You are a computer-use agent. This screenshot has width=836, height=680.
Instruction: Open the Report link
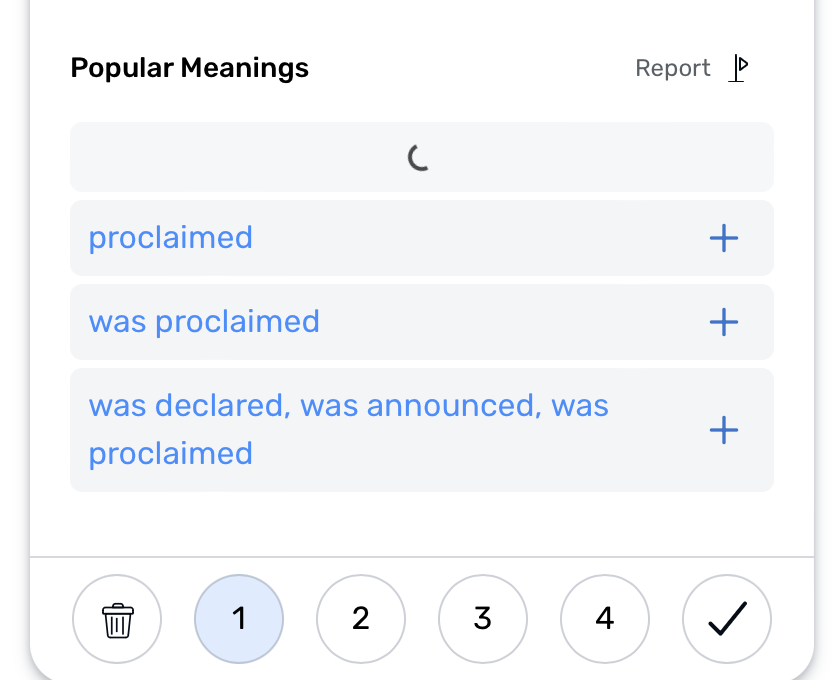[x=673, y=68]
